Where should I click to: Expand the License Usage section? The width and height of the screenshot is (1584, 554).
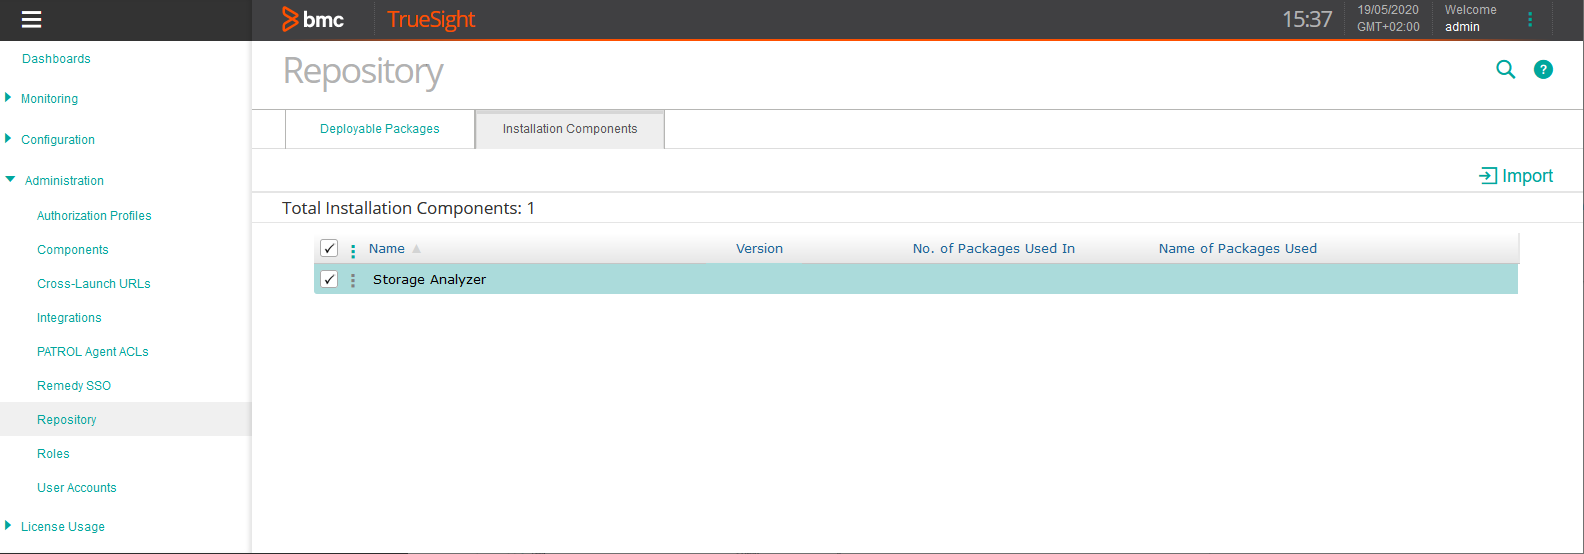click(x=9, y=526)
